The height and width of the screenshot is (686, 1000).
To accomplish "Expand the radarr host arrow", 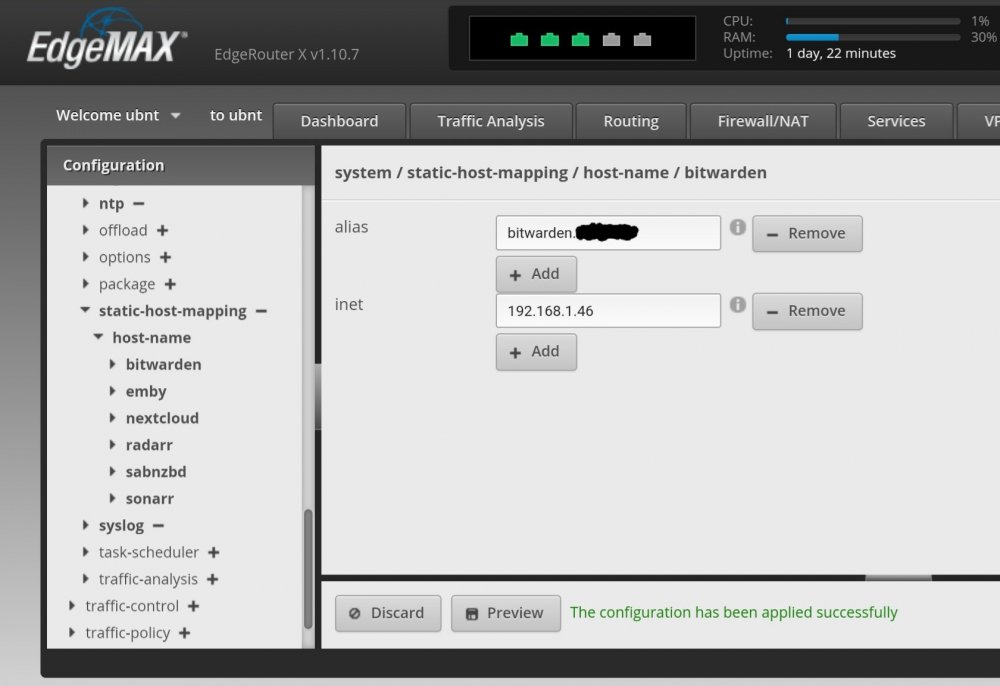I will point(112,444).
